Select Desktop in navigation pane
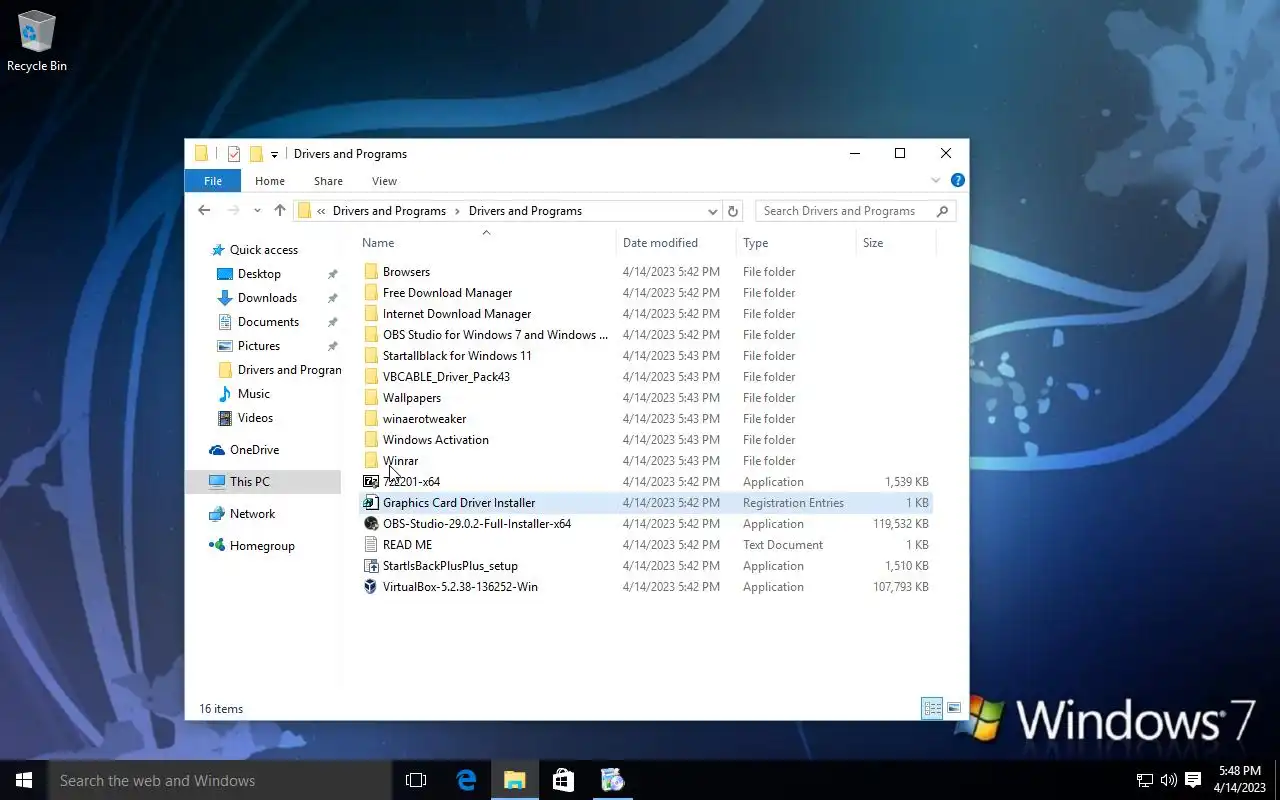Screen dimensions: 1280x800 pos(259,274)
